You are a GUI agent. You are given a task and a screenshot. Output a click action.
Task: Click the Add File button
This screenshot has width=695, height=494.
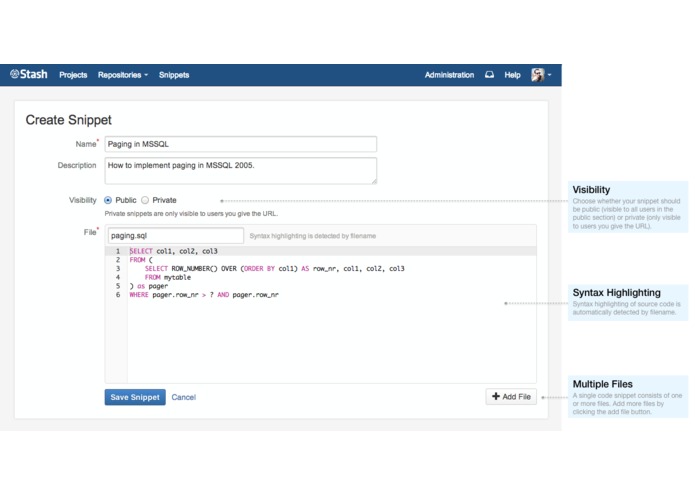pyautogui.click(x=511, y=397)
